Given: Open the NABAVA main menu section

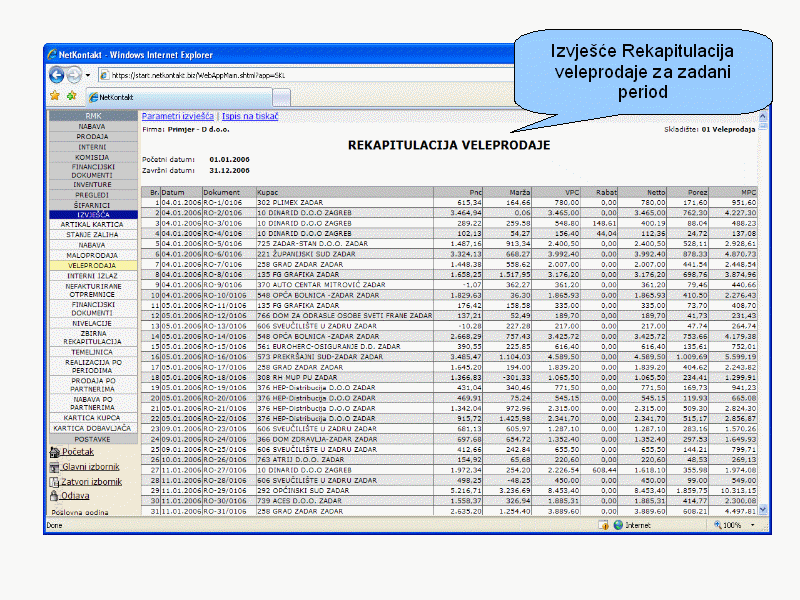Looking at the screenshot, I should pos(92,127).
